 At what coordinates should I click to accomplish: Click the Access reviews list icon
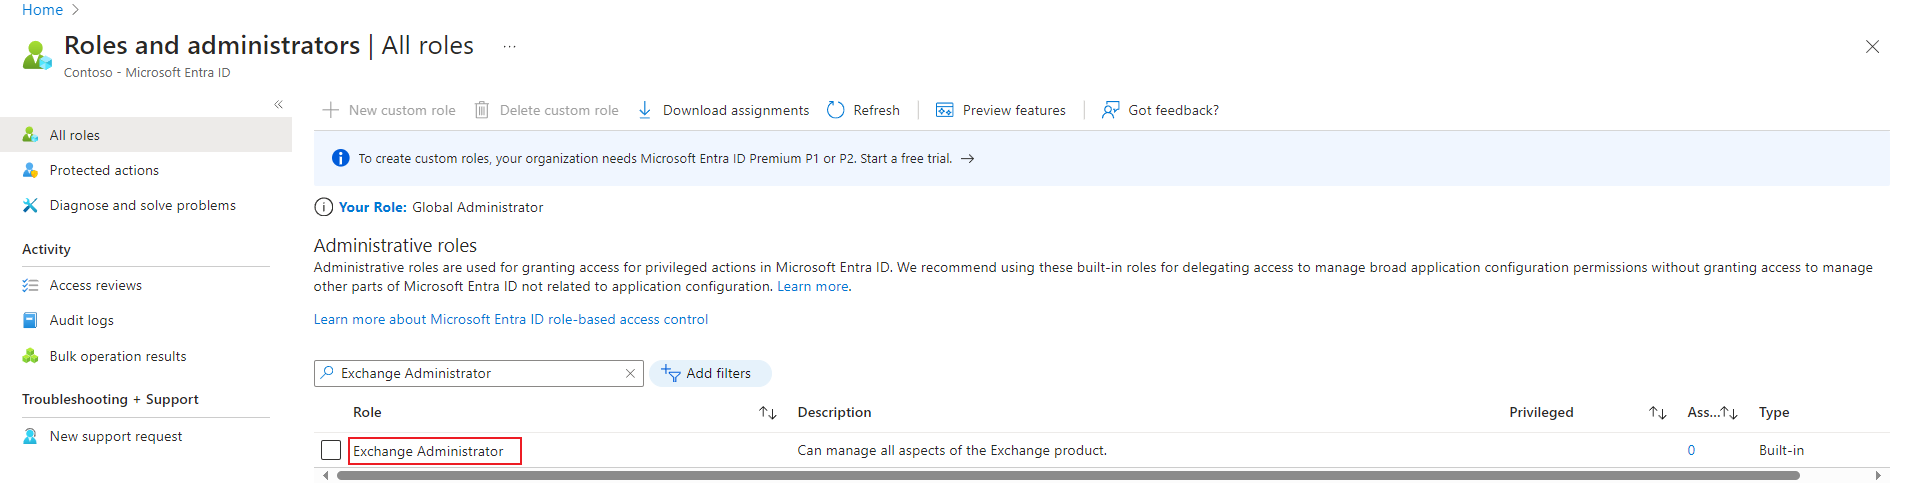click(31, 285)
